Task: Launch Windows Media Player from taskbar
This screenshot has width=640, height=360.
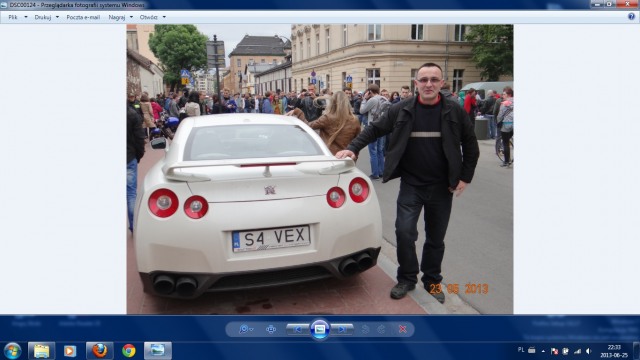Action: (x=70, y=351)
